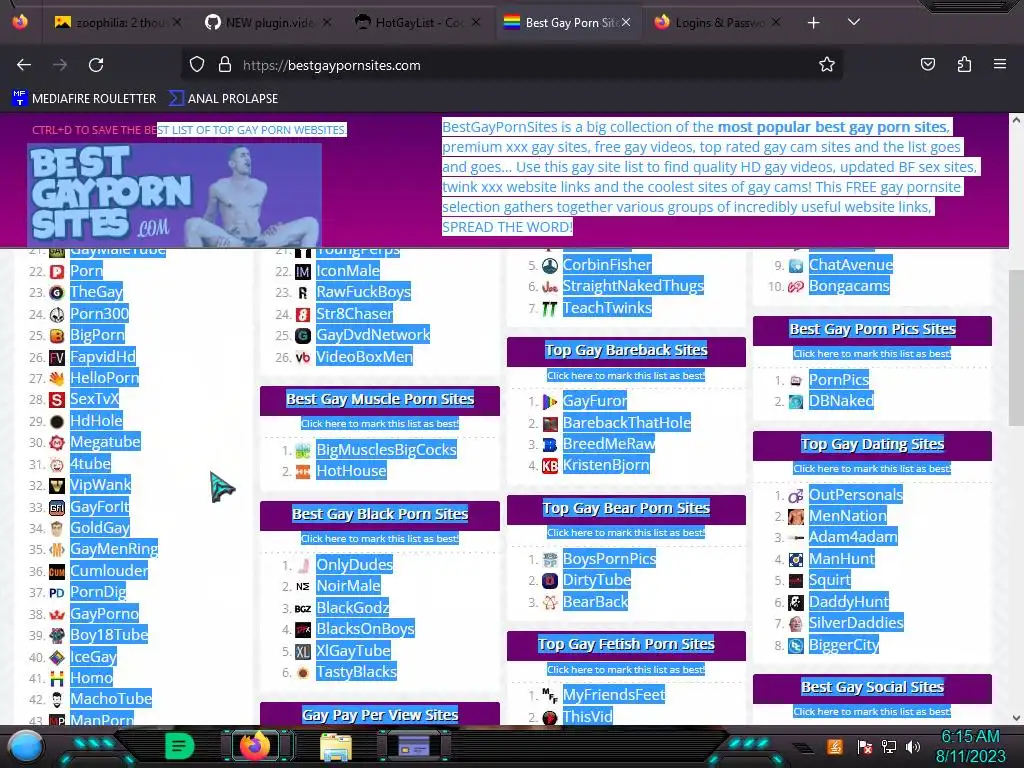Screen dimensions: 1024x768
Task: Close the Logins & Passwords tab
Action: [x=776, y=22]
